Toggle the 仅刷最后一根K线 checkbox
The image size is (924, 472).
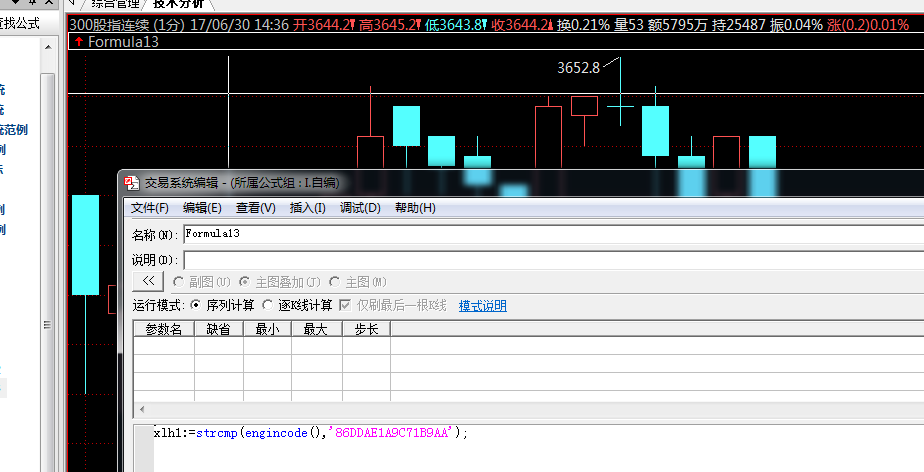tap(346, 305)
